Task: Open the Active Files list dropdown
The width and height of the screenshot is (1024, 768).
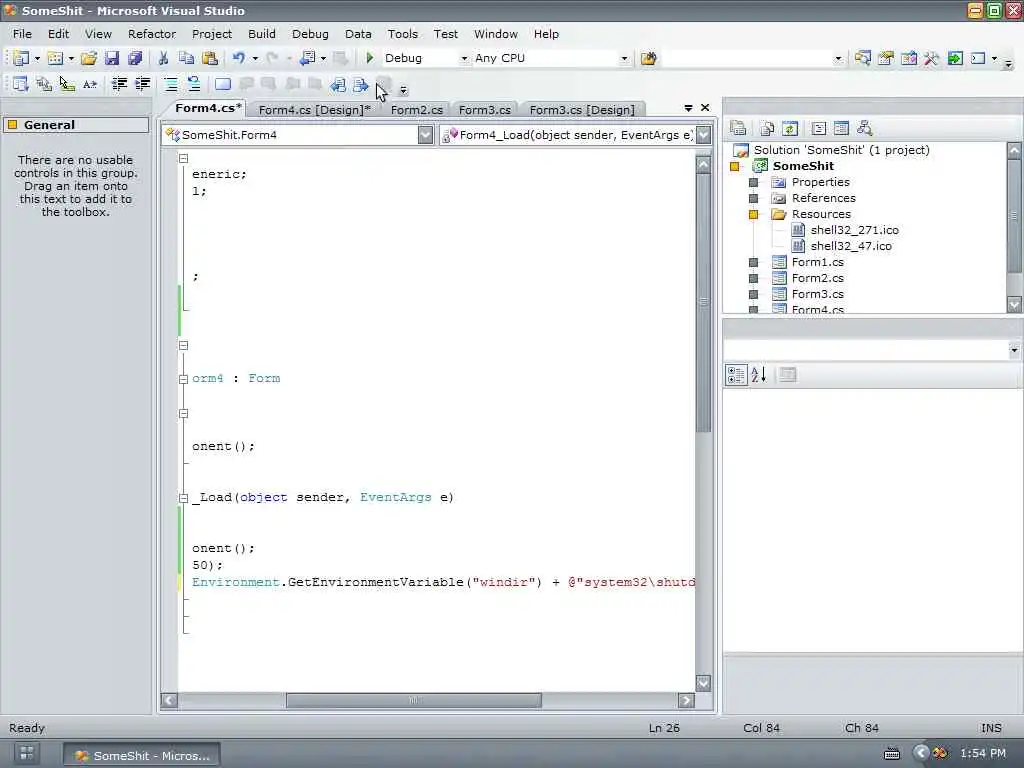Action: click(688, 108)
